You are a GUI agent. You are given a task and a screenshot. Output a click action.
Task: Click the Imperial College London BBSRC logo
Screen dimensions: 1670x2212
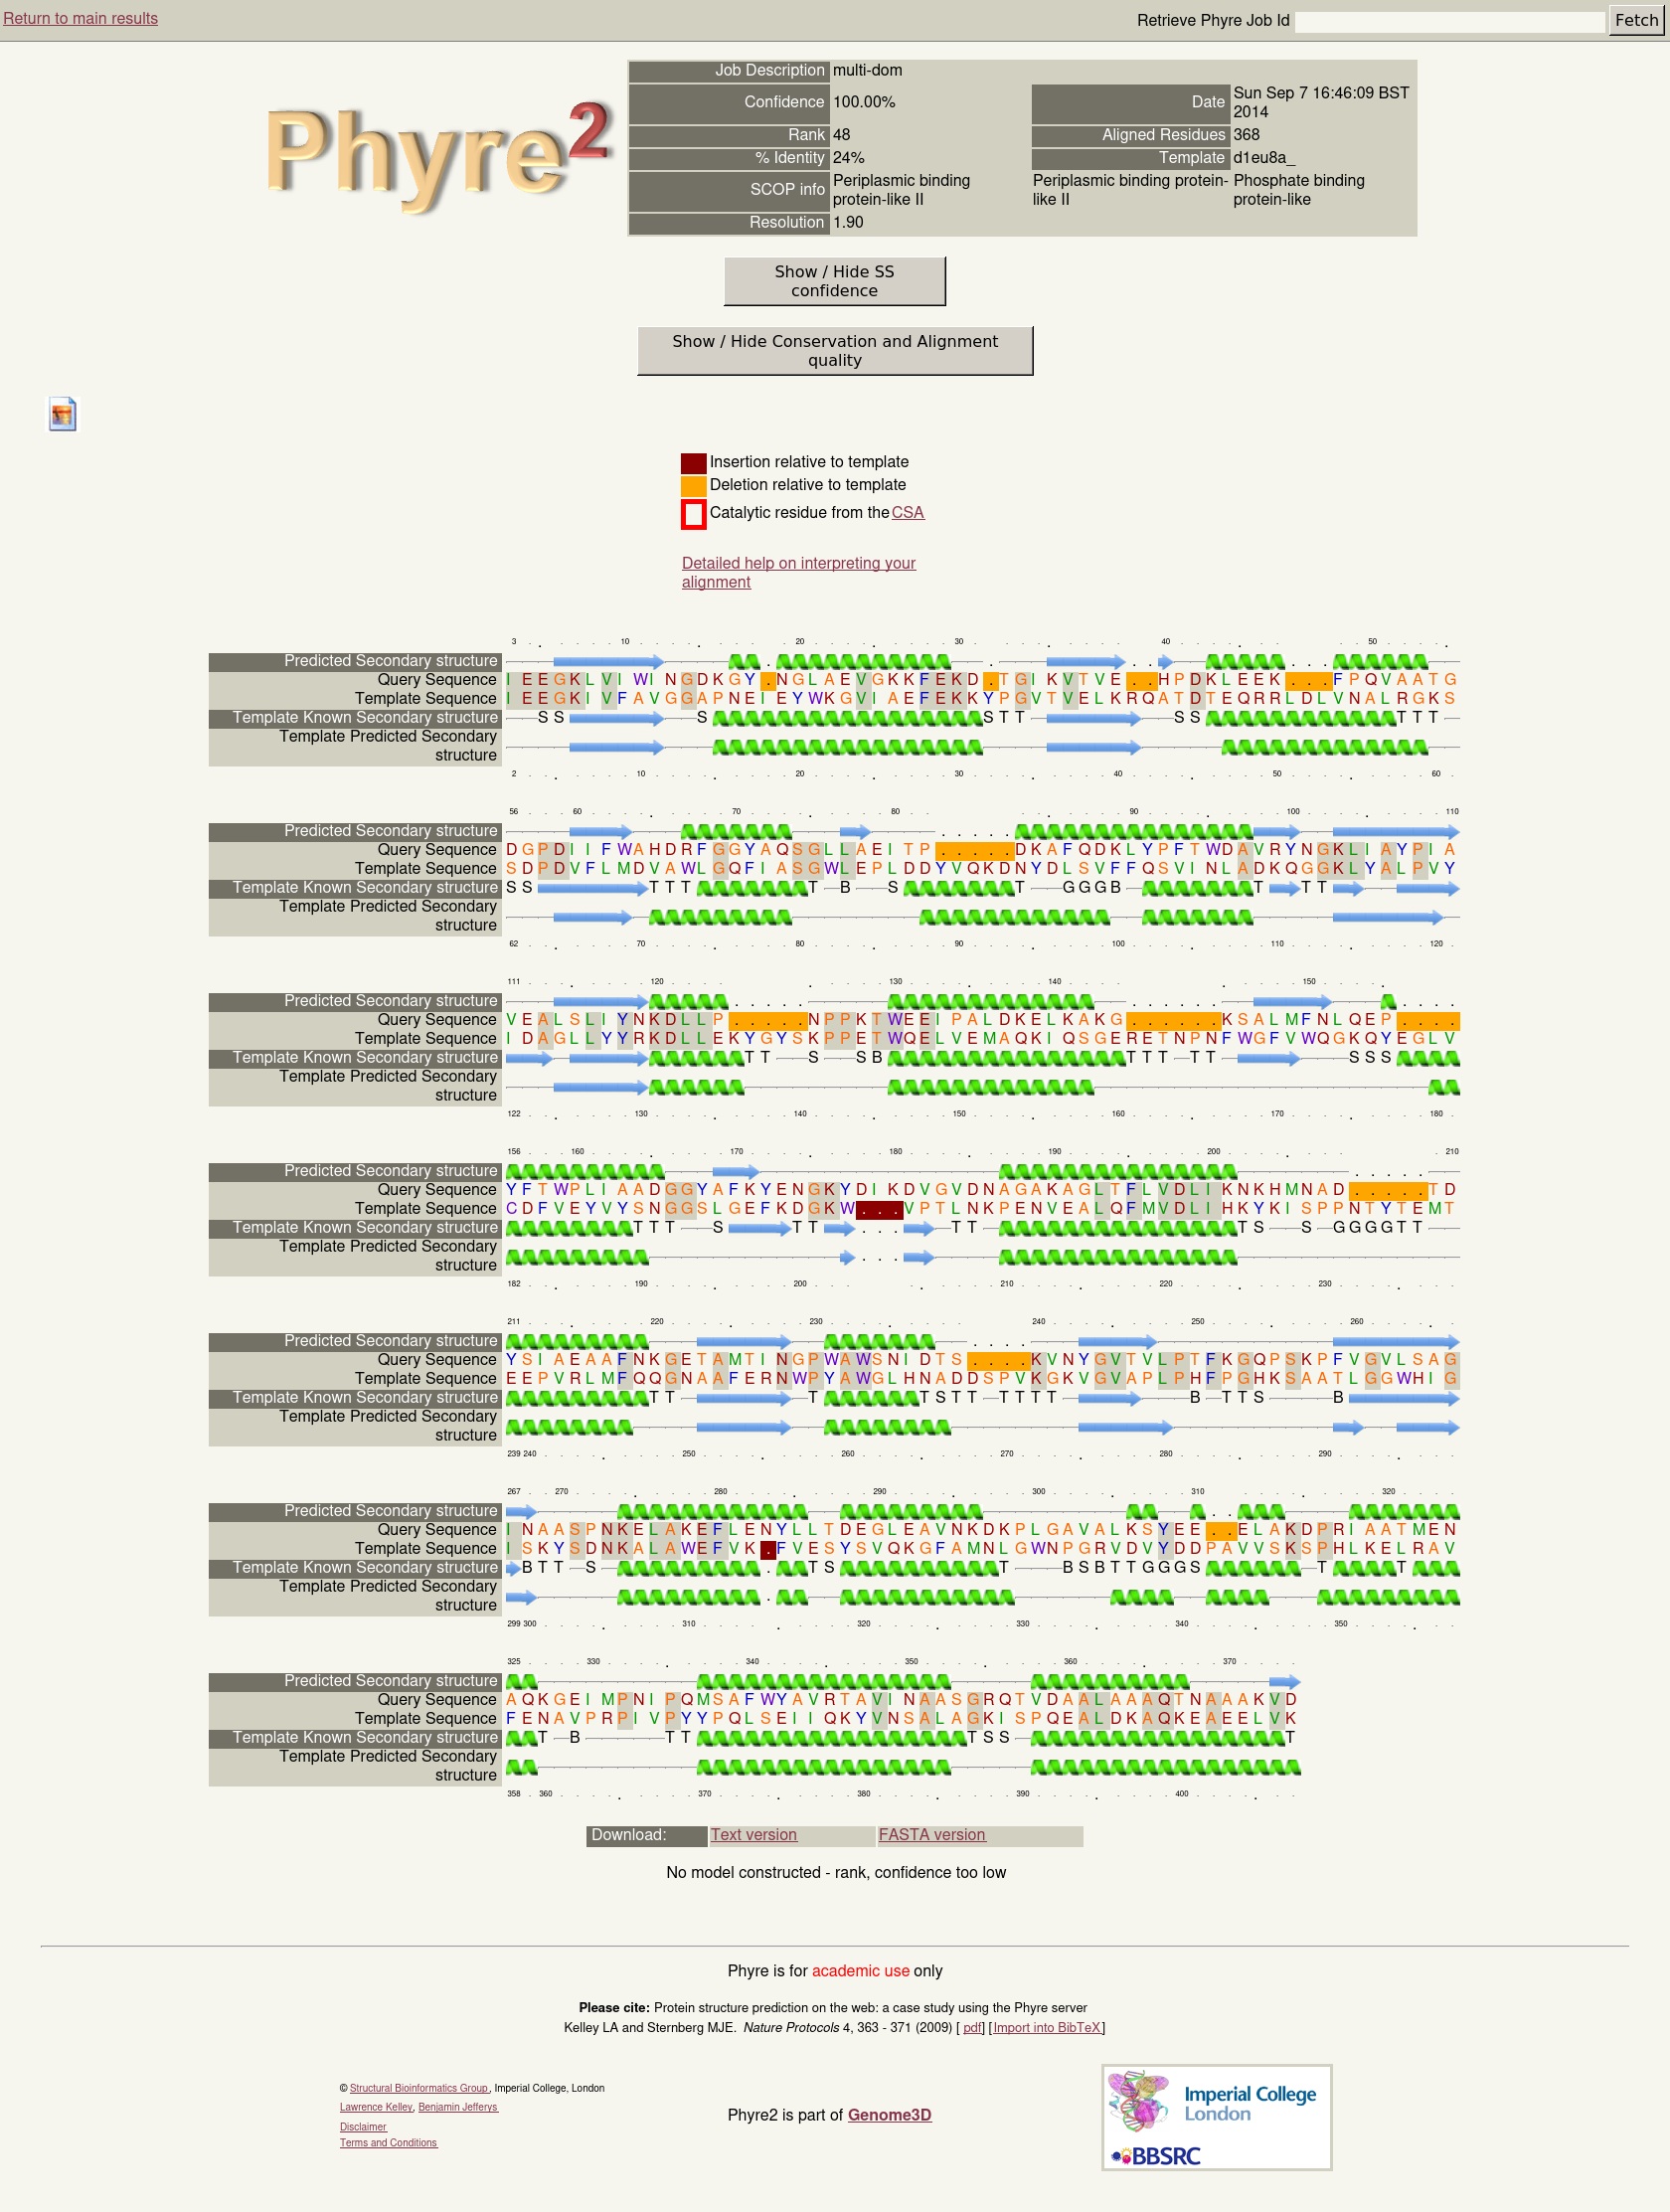point(1216,2117)
